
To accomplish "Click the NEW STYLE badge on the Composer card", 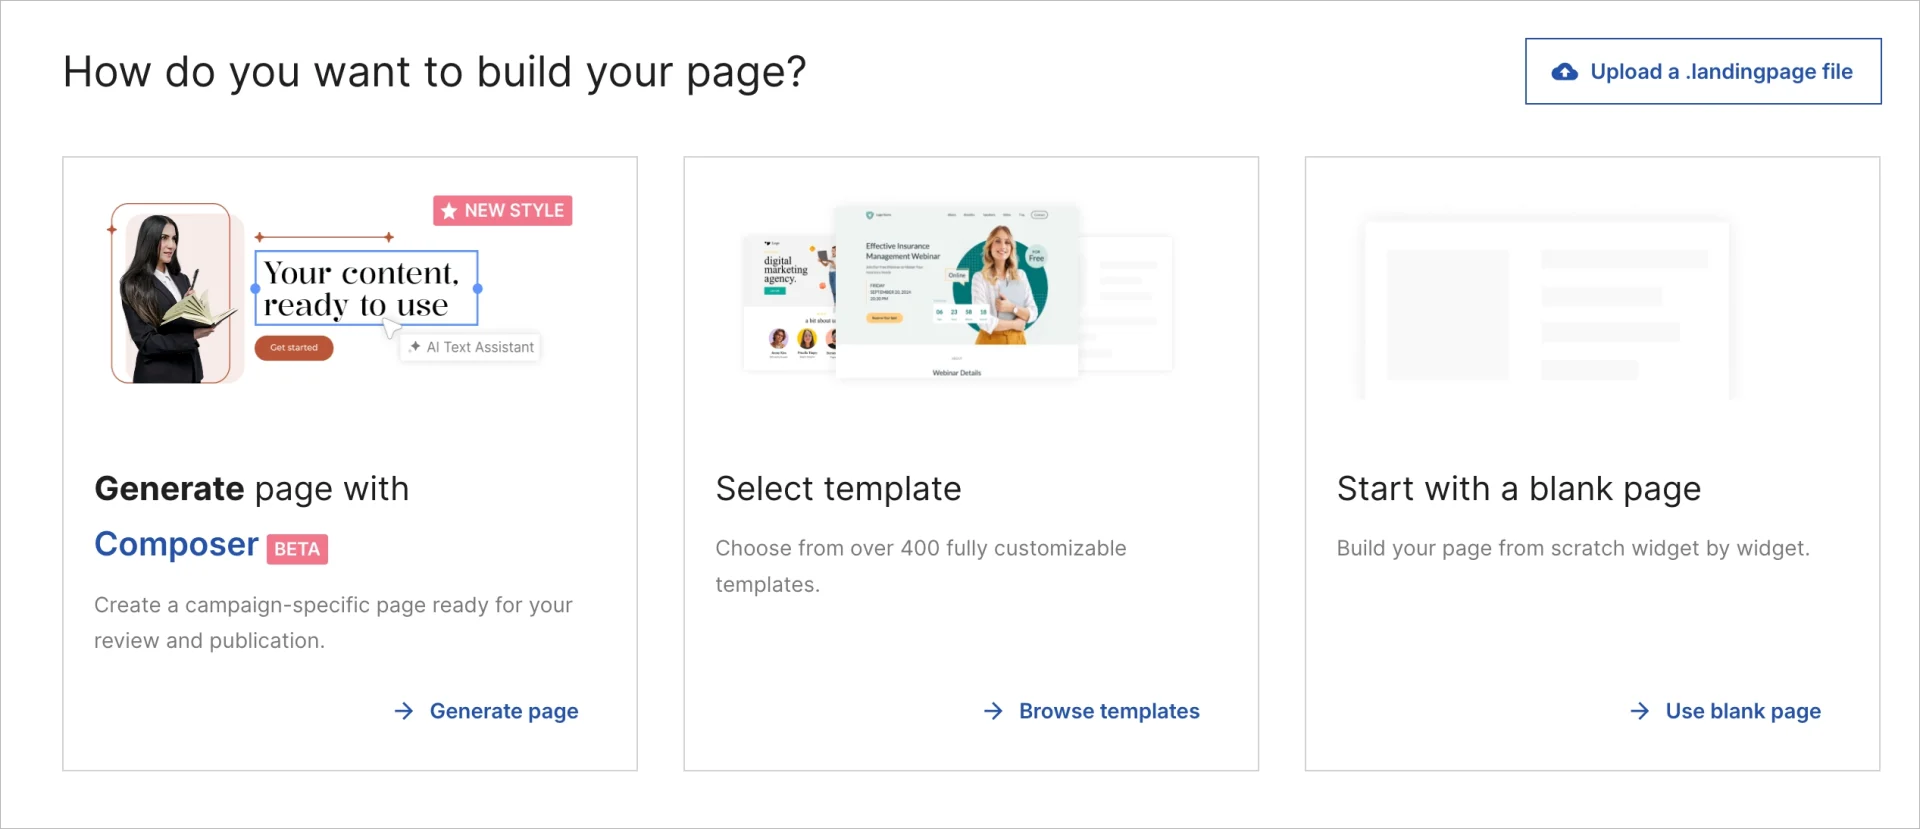I will (502, 210).
